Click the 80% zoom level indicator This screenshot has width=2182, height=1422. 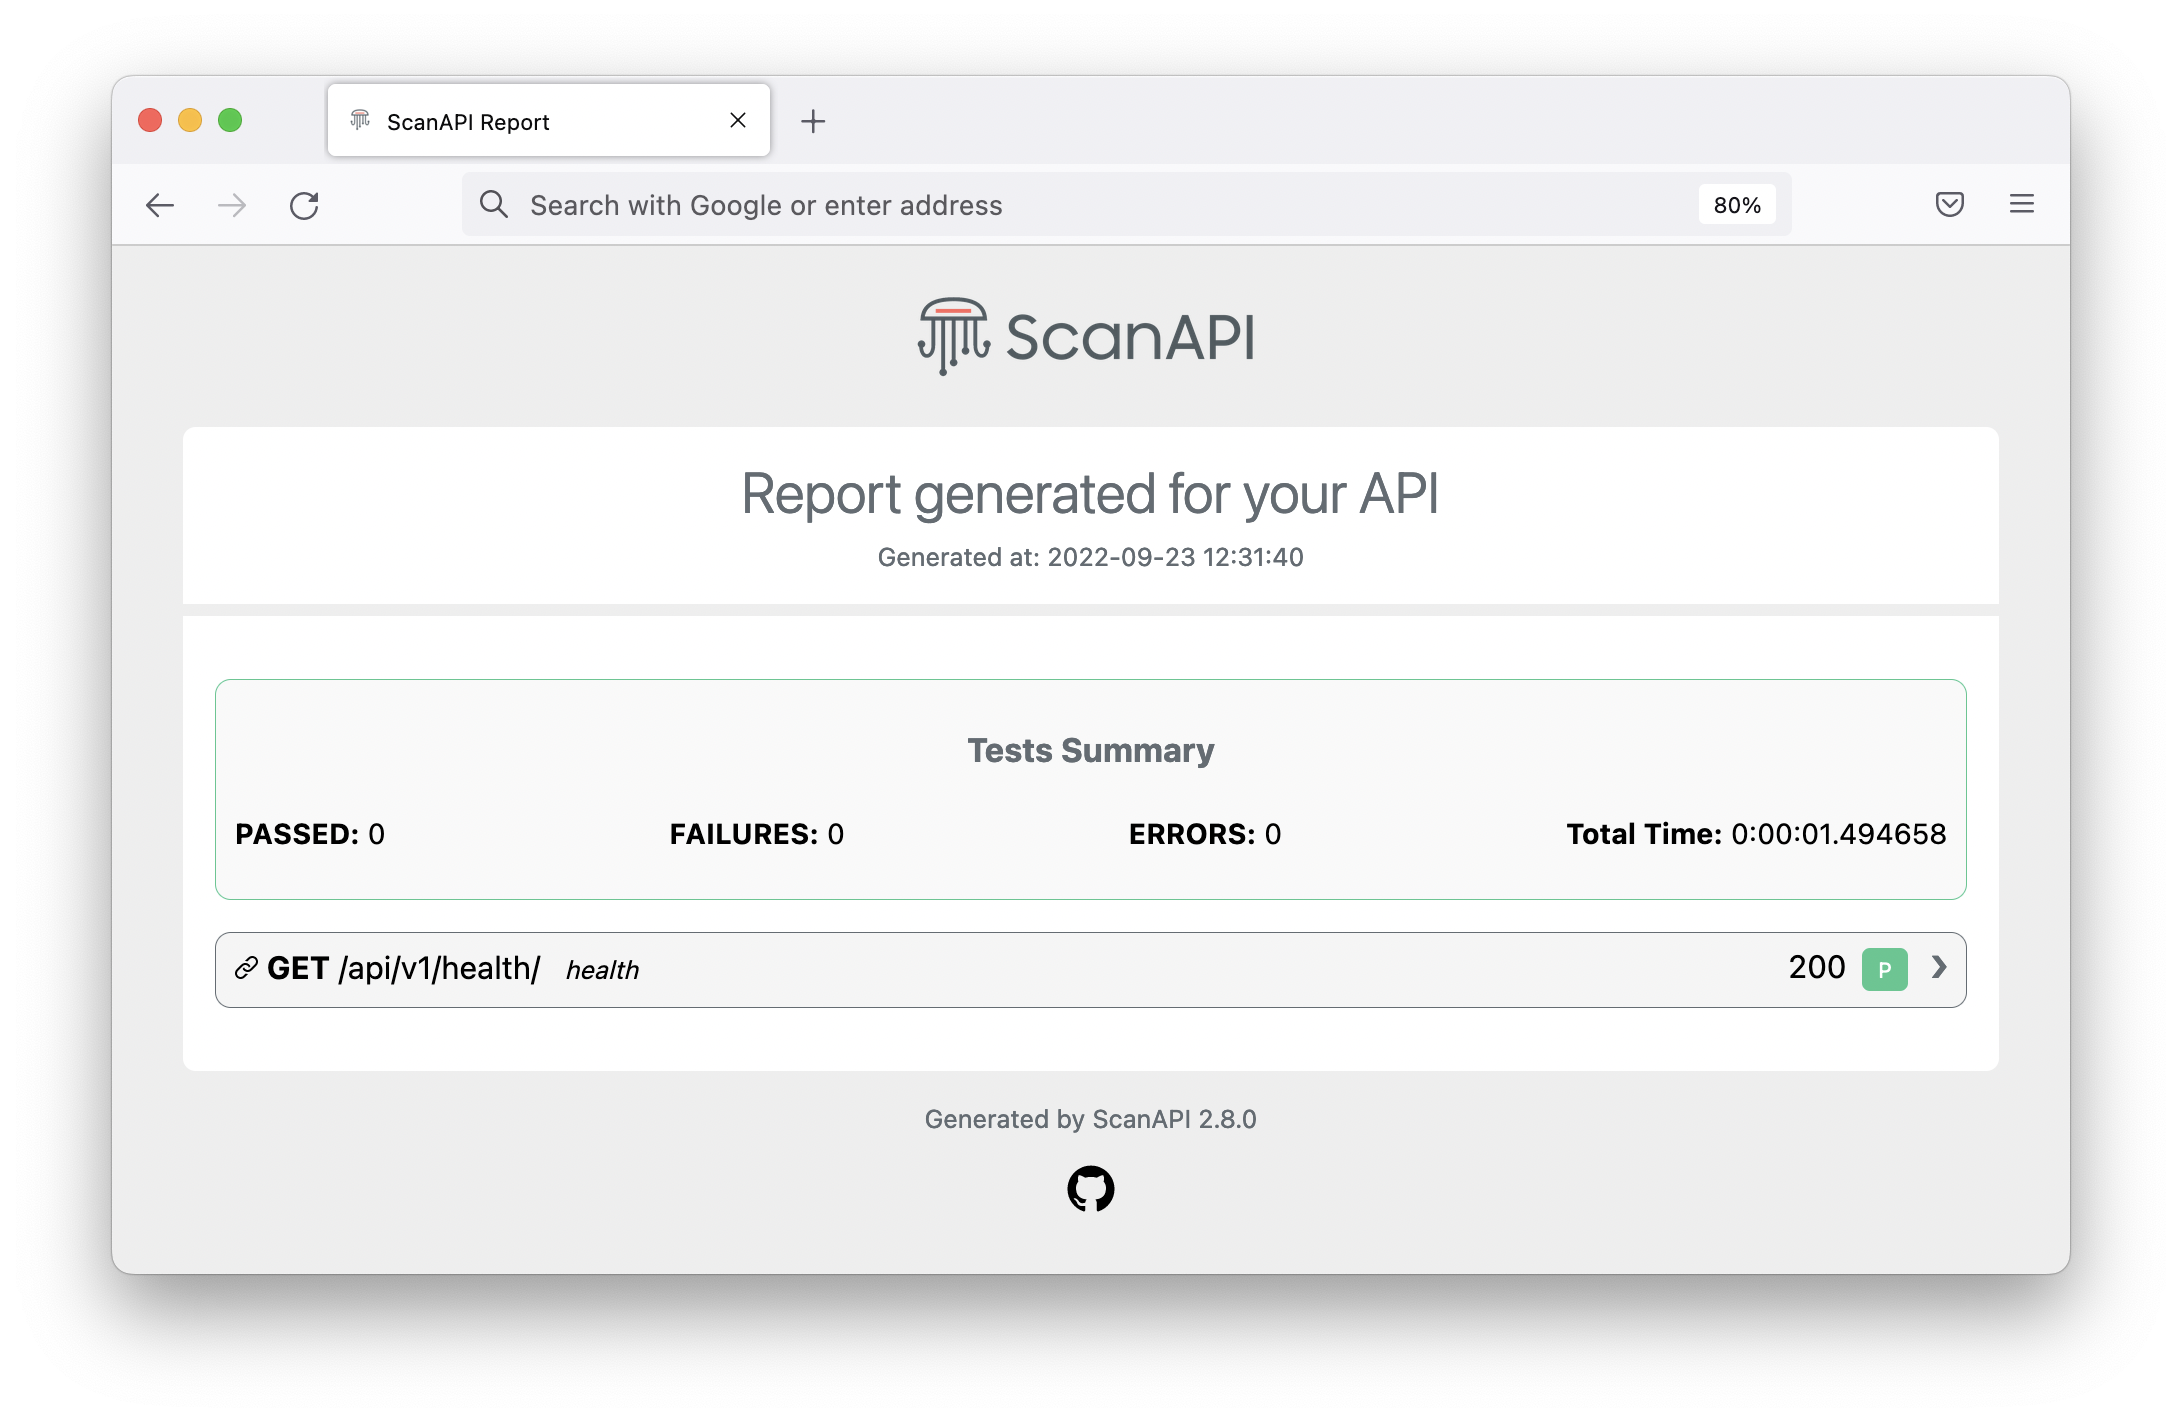tap(1737, 204)
